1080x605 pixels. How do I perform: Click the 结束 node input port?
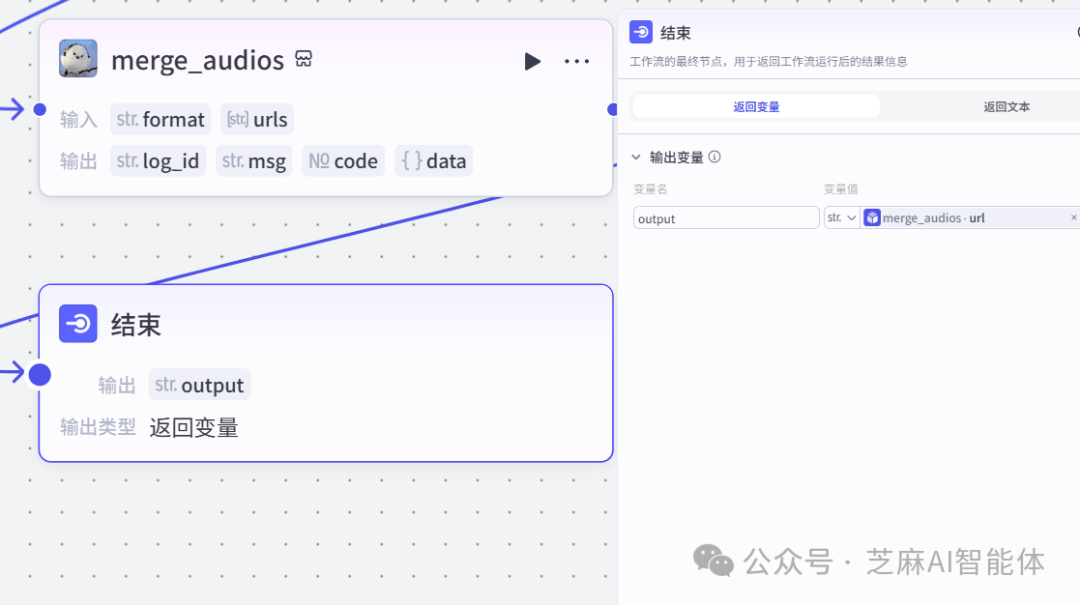[40, 375]
